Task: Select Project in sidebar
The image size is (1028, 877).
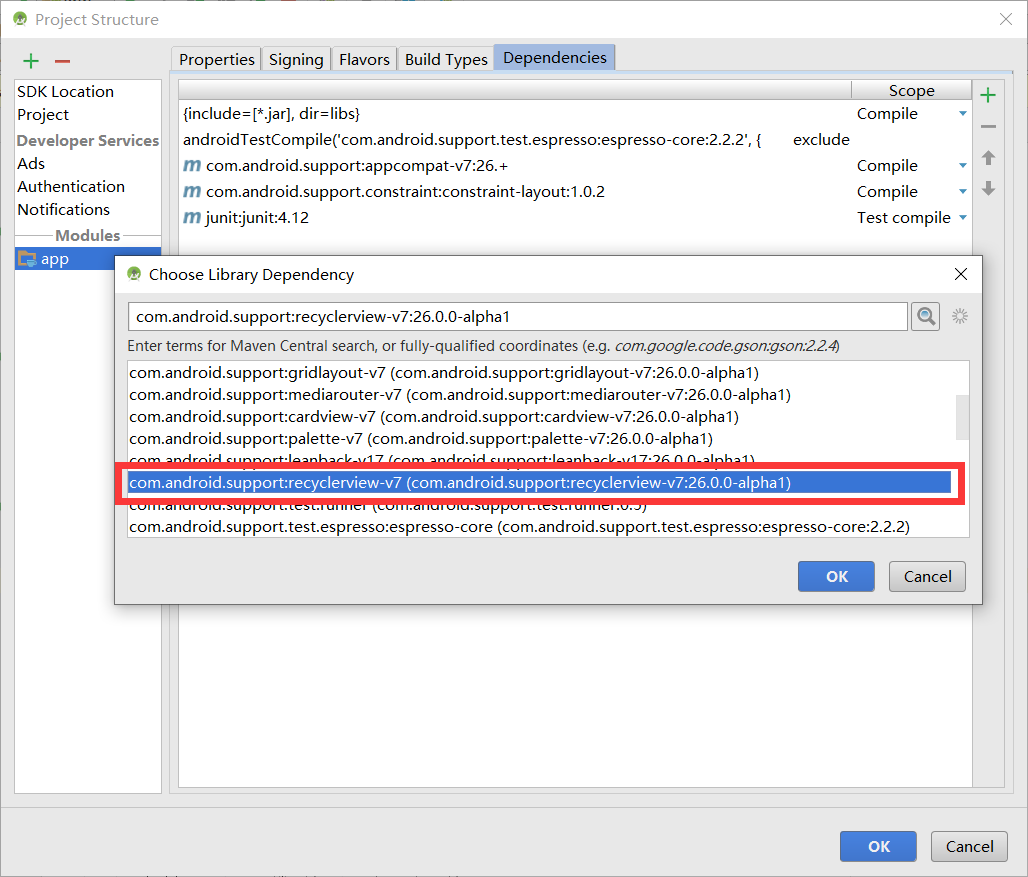Action: tap(43, 114)
